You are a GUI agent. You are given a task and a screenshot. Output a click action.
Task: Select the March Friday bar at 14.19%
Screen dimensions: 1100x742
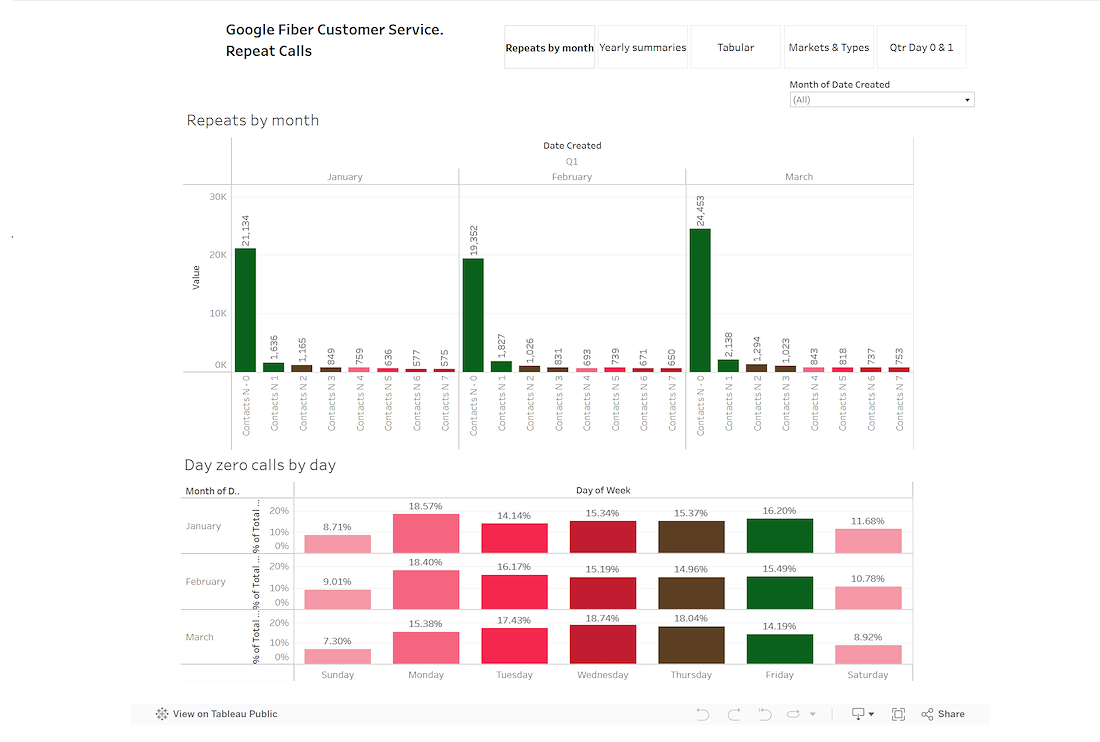tap(779, 649)
